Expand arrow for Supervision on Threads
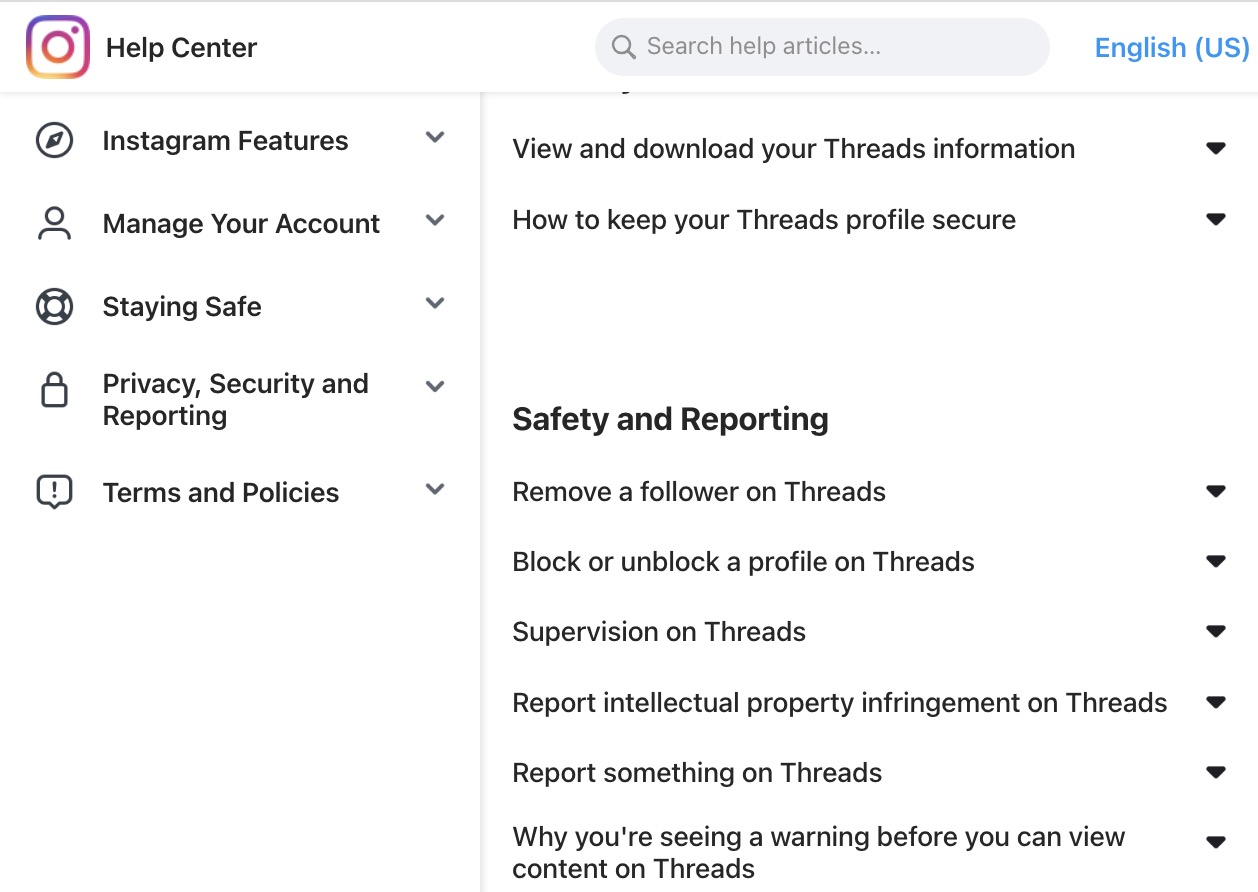Image resolution: width=1258 pixels, height=892 pixels. pos(1216,632)
